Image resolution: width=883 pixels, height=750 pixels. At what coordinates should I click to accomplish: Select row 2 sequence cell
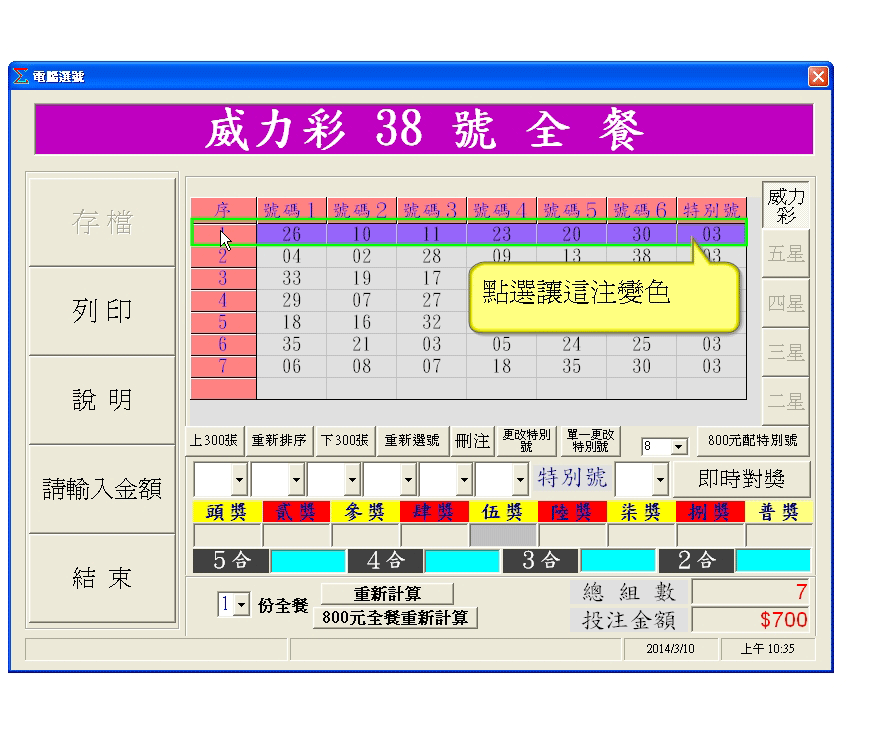coord(223,256)
